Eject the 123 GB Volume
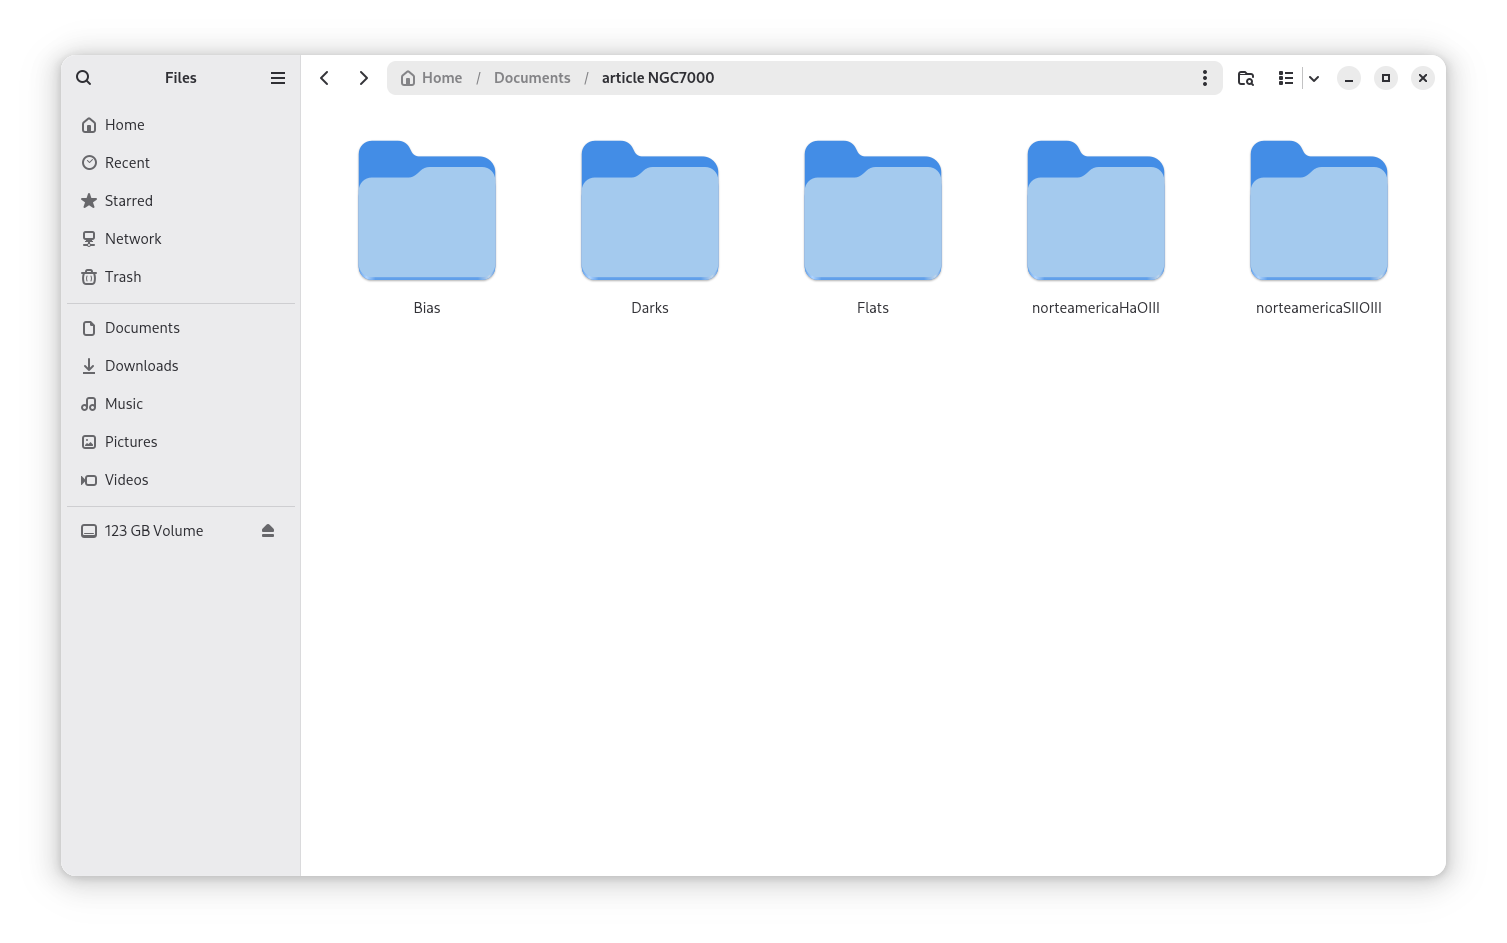Screen dimensions: 1507x943 268,531
